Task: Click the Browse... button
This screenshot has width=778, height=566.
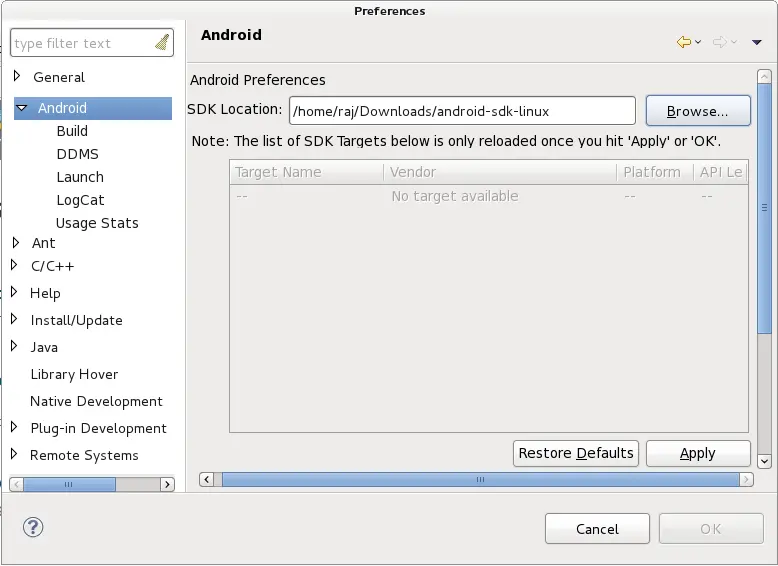Action: pyautogui.click(x=698, y=111)
